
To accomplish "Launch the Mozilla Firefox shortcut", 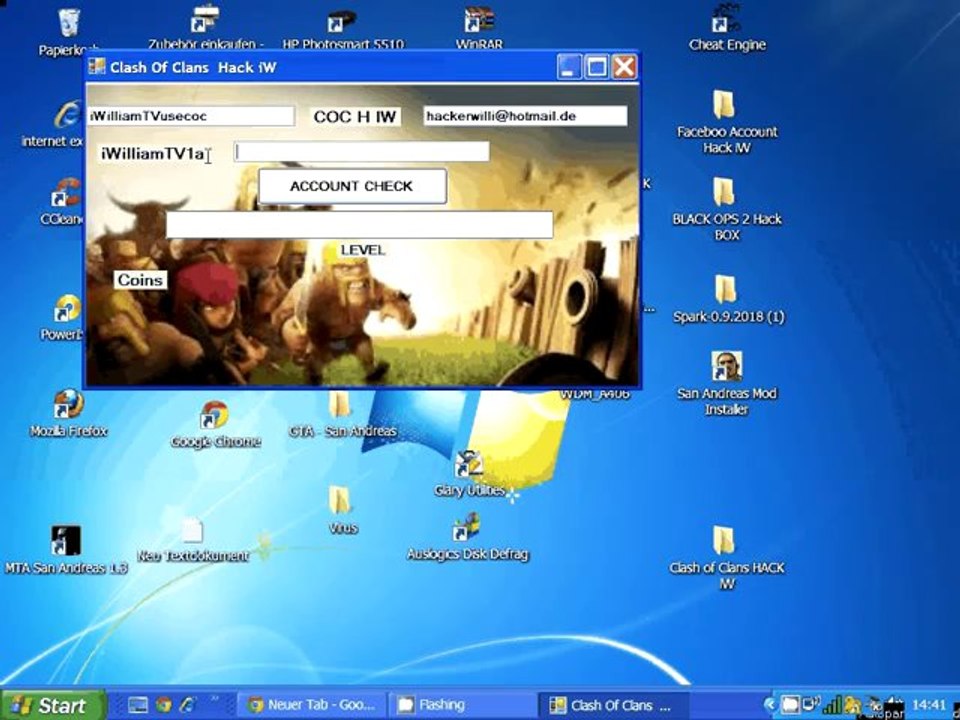I will (x=69, y=405).
